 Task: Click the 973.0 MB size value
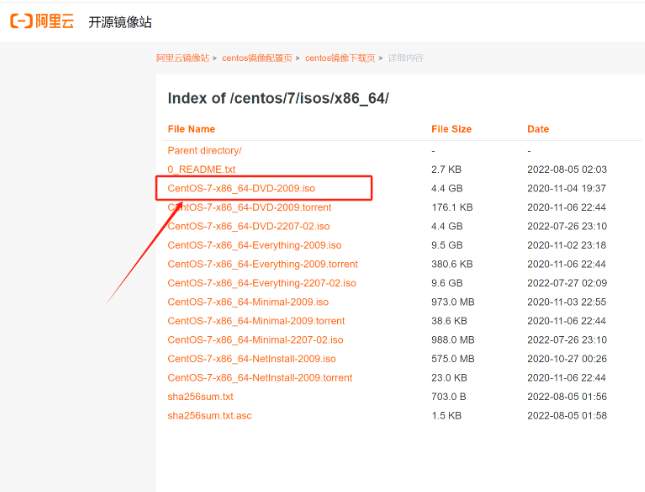click(x=452, y=302)
